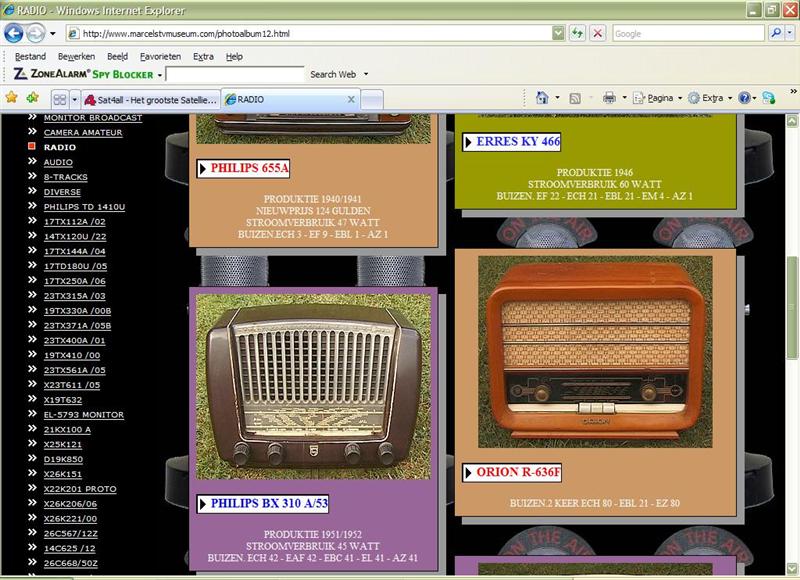Viewport: 800px width, 580px height.
Task: Click the ZoneAlarm Spy Blocker logo
Action: [x=84, y=74]
